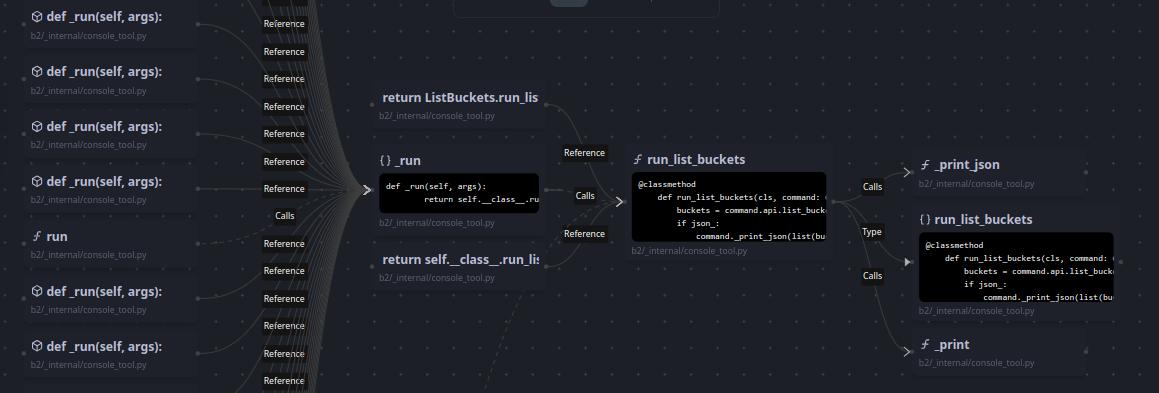Click the file path under the ListBuckets return node

tap(437, 116)
